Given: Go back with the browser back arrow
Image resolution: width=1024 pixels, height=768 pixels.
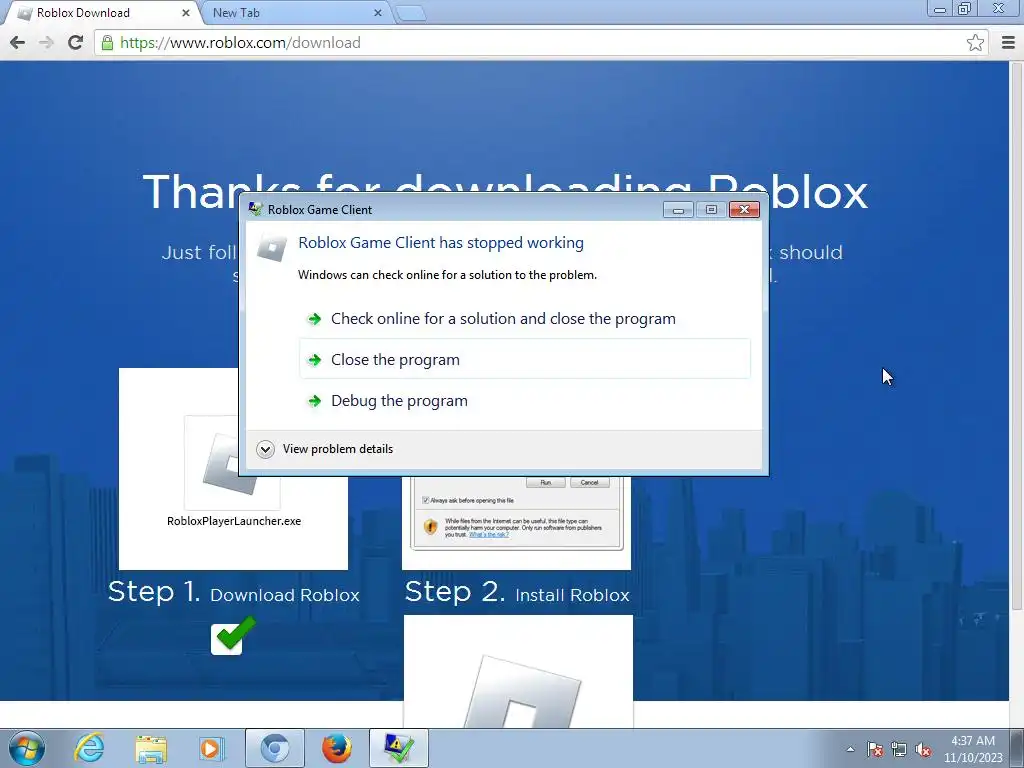Looking at the screenshot, I should (18, 42).
